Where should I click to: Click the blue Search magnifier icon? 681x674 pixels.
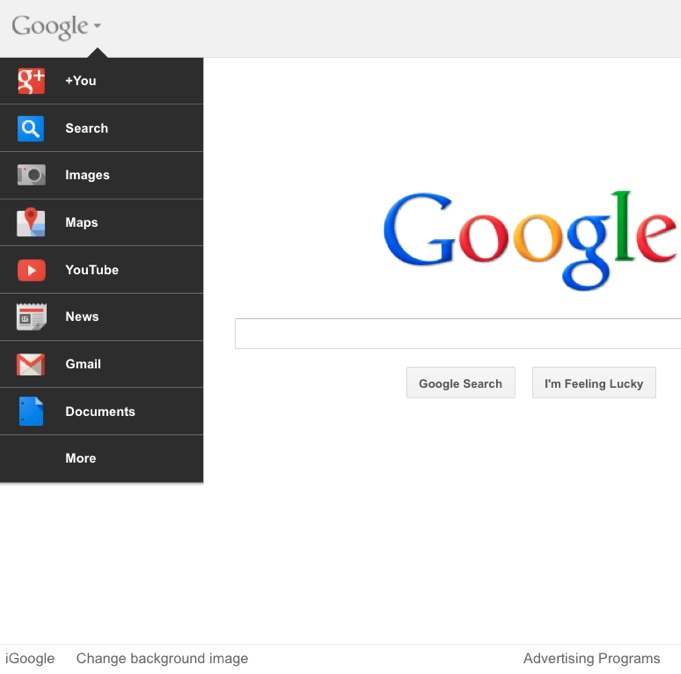[30, 129]
